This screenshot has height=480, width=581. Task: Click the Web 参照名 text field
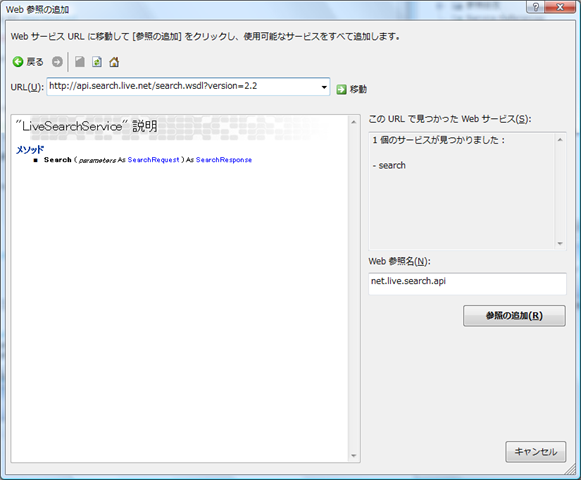467,284
